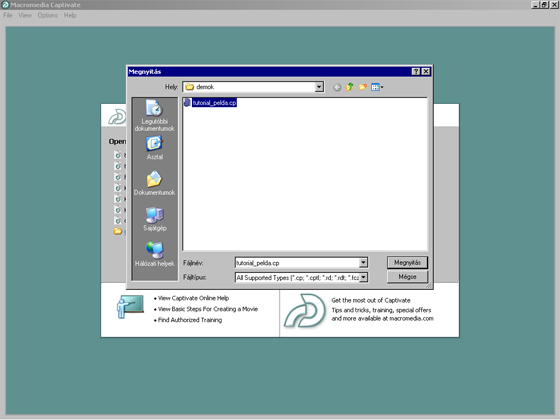Click the dialog Help question mark button
This screenshot has width=560, height=420.
point(416,71)
